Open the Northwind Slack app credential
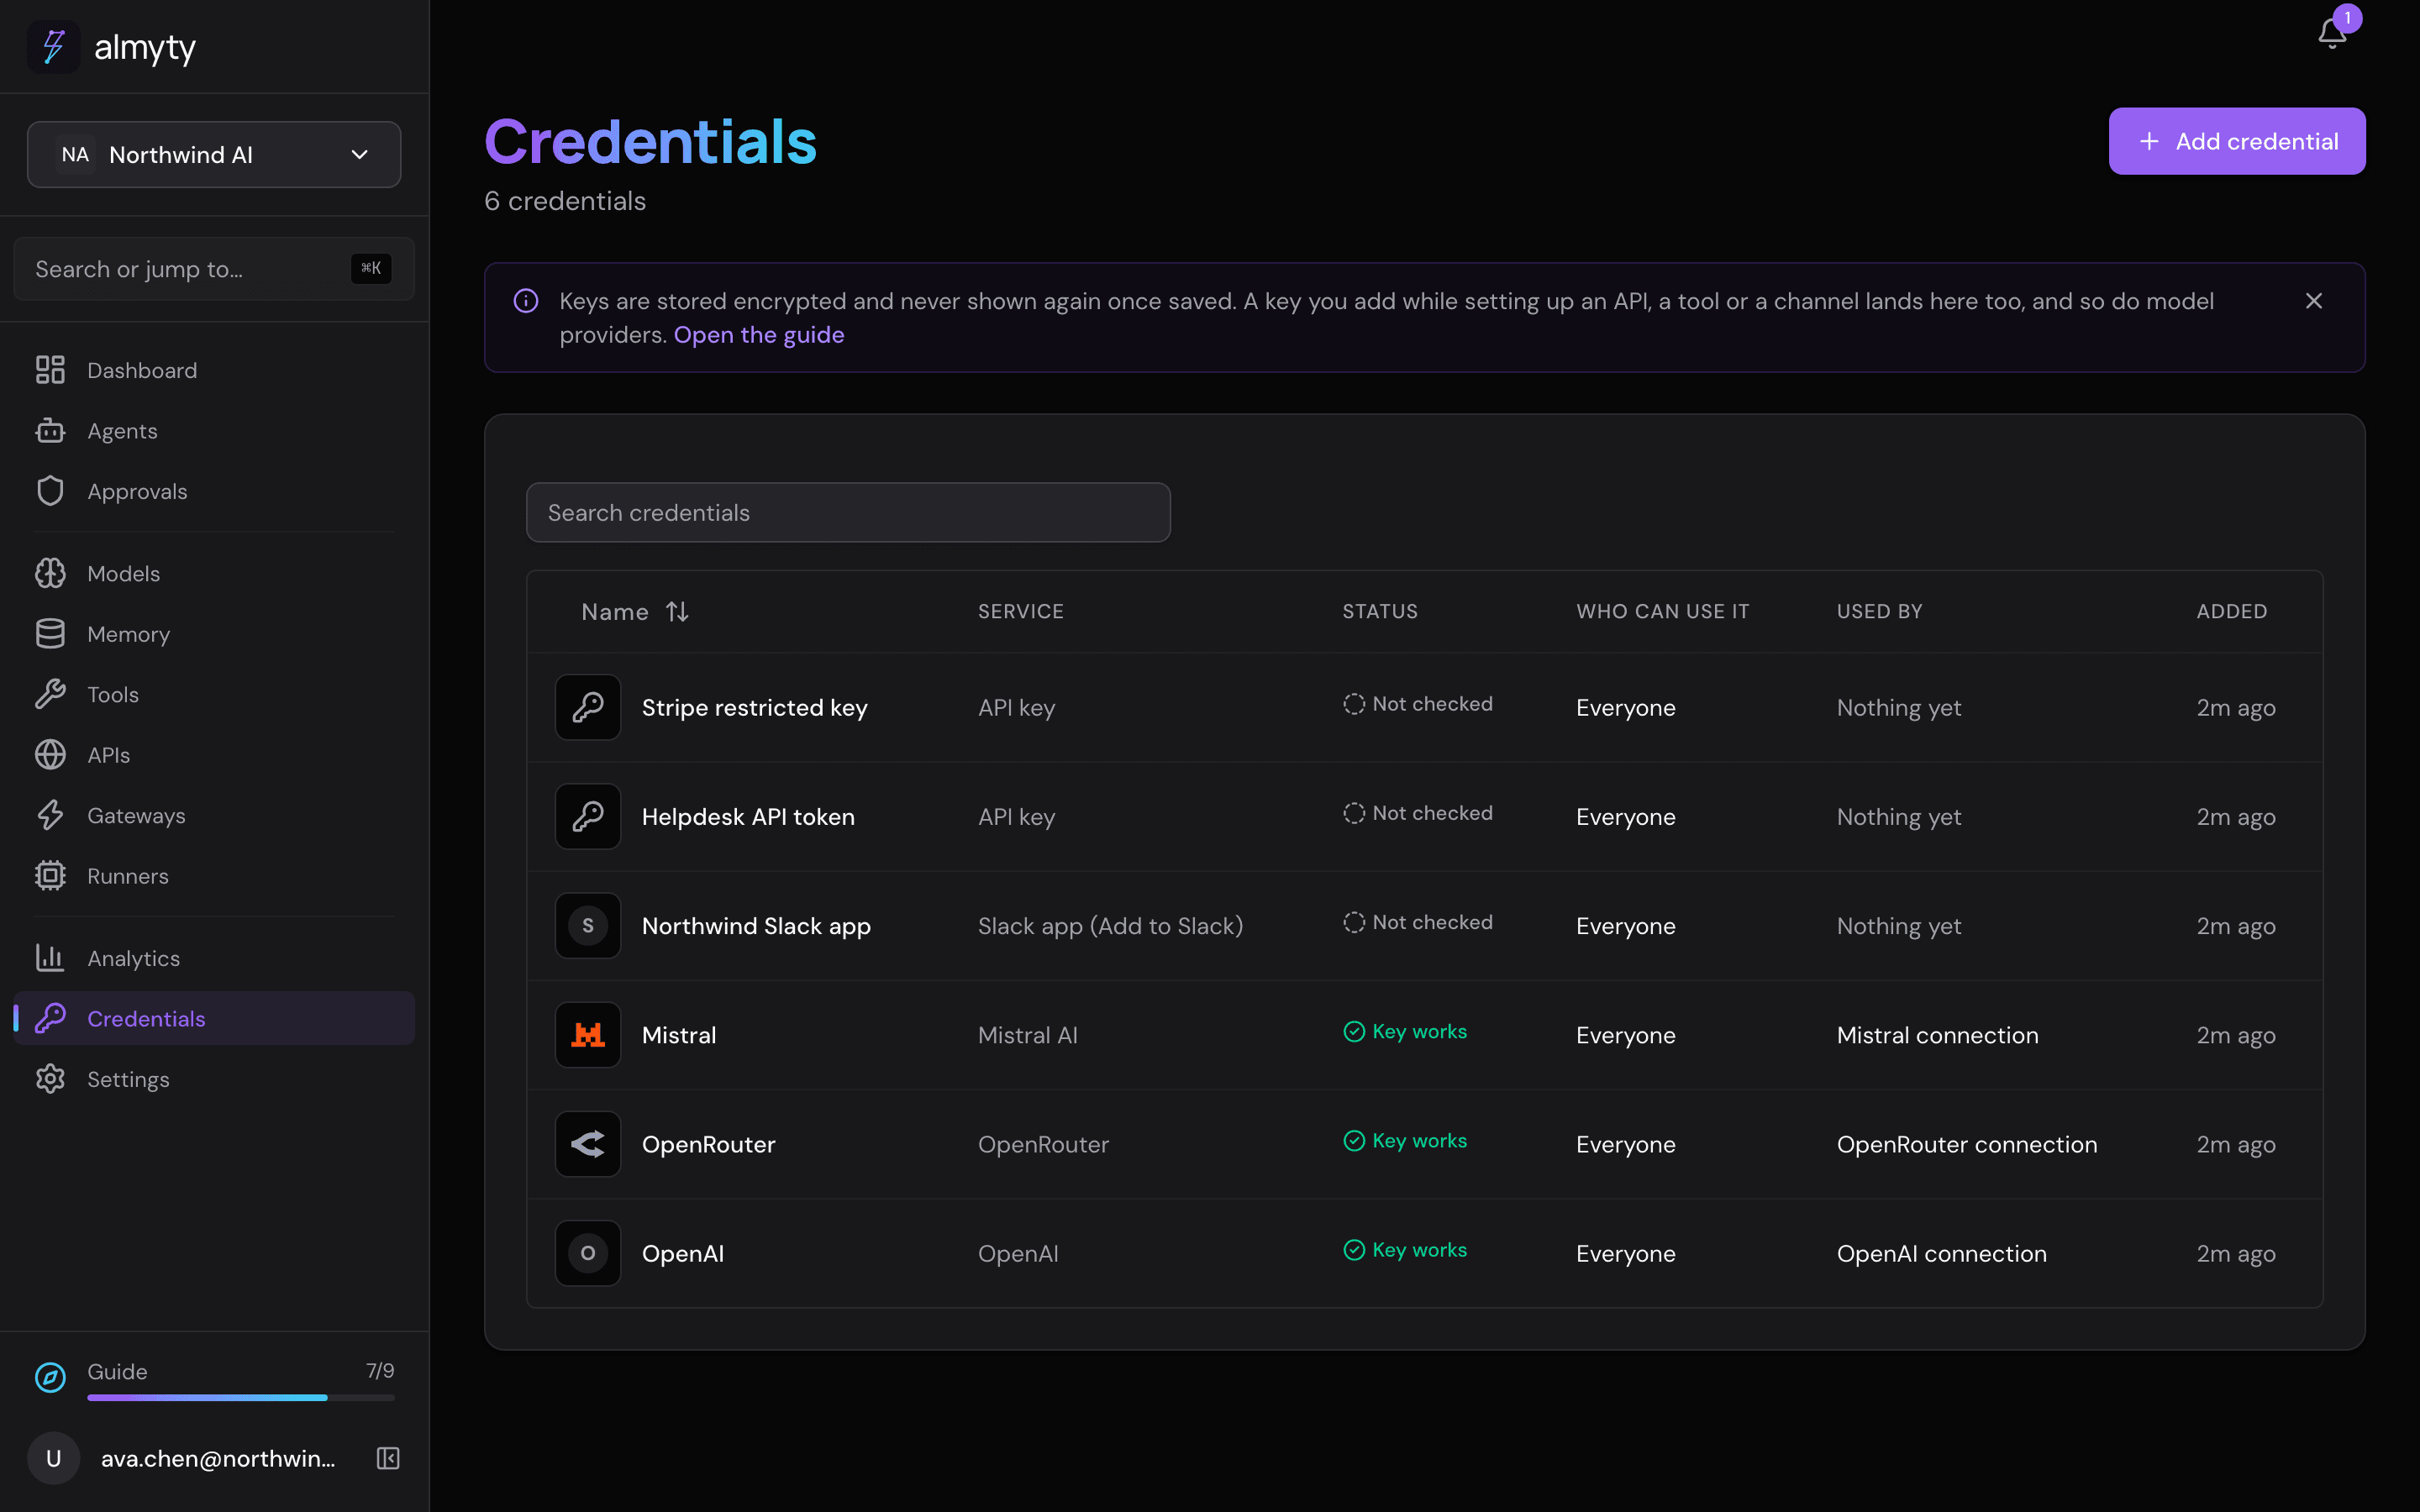The width and height of the screenshot is (2420, 1512). tap(756, 926)
